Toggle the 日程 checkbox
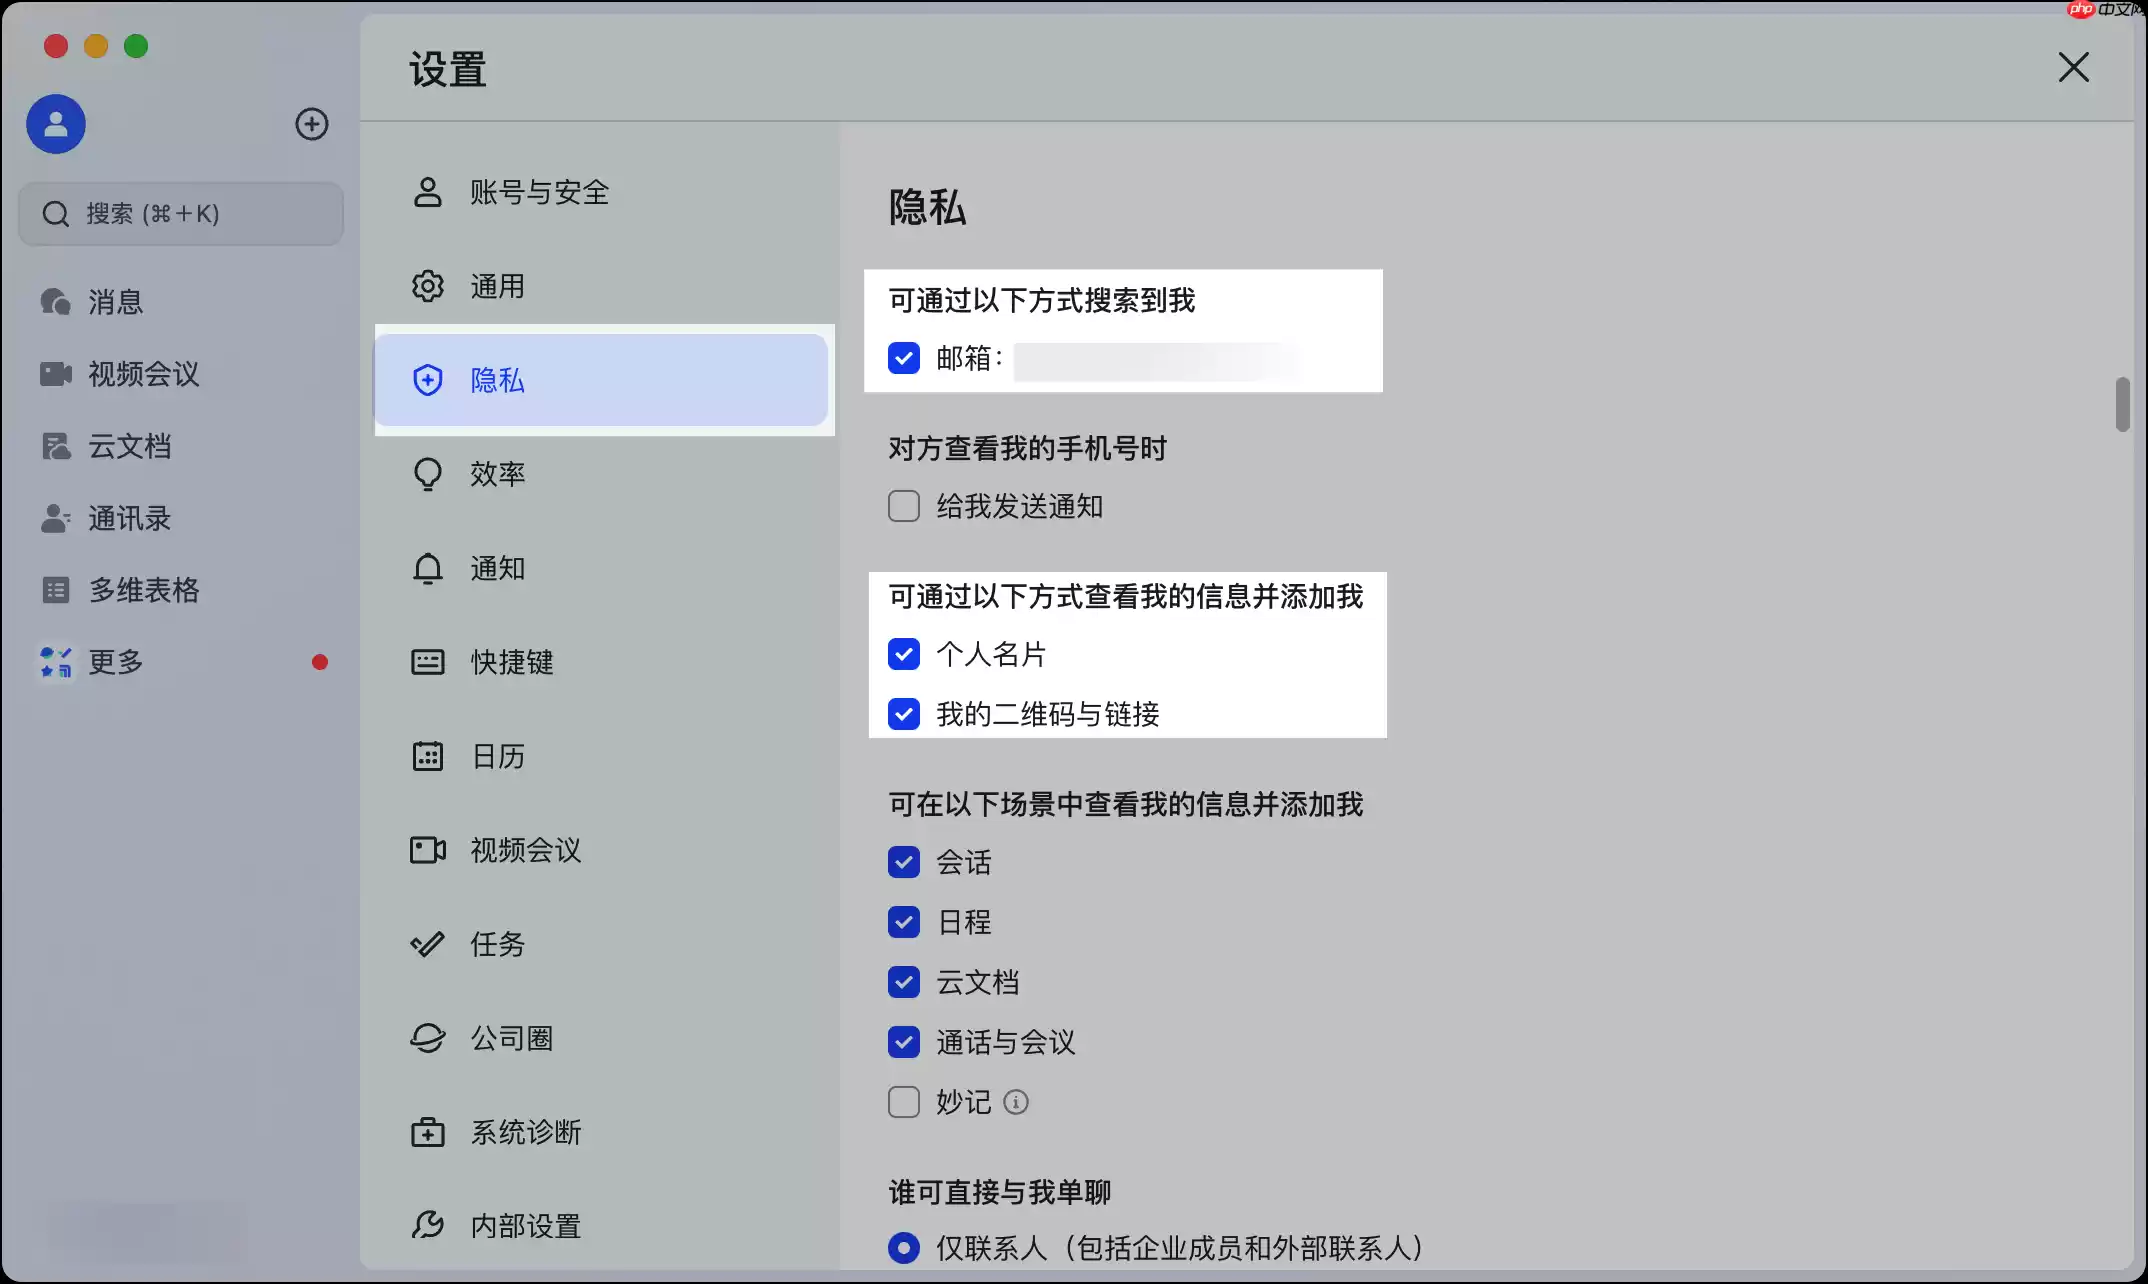This screenshot has height=1284, width=2148. [x=904, y=922]
